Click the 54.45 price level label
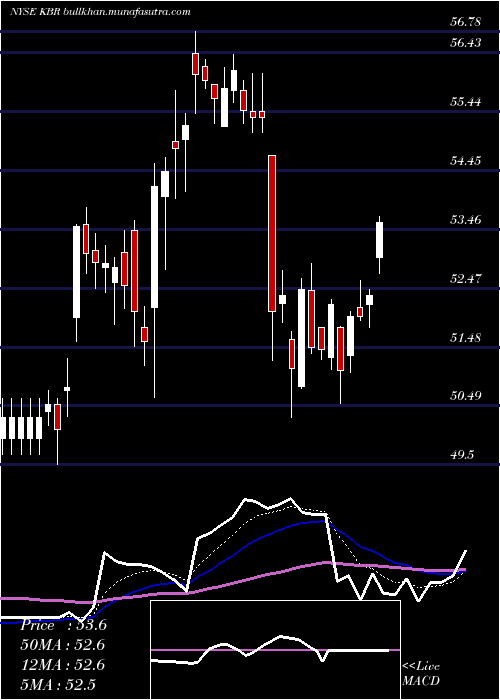 click(465, 161)
